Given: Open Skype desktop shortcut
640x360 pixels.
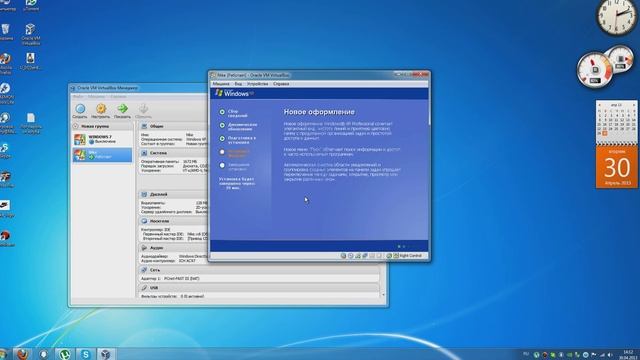Looking at the screenshot, I should point(5,150).
